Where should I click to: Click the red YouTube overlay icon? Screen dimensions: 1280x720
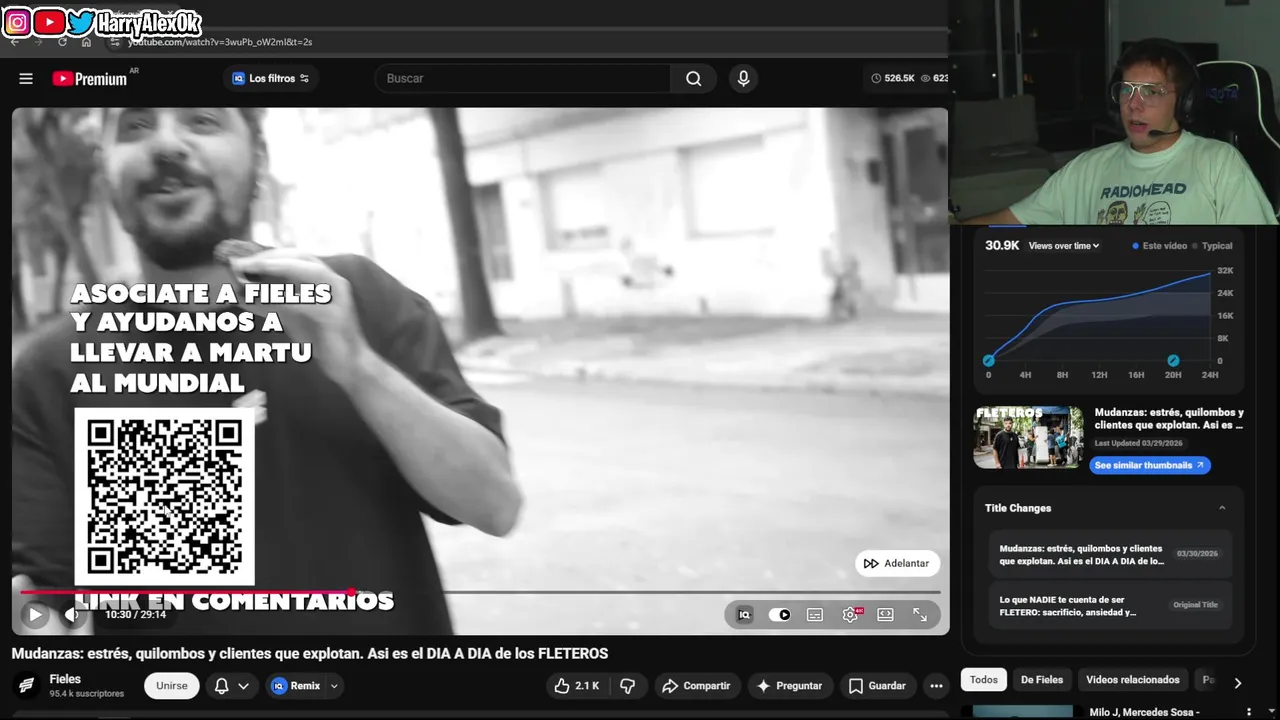49,22
